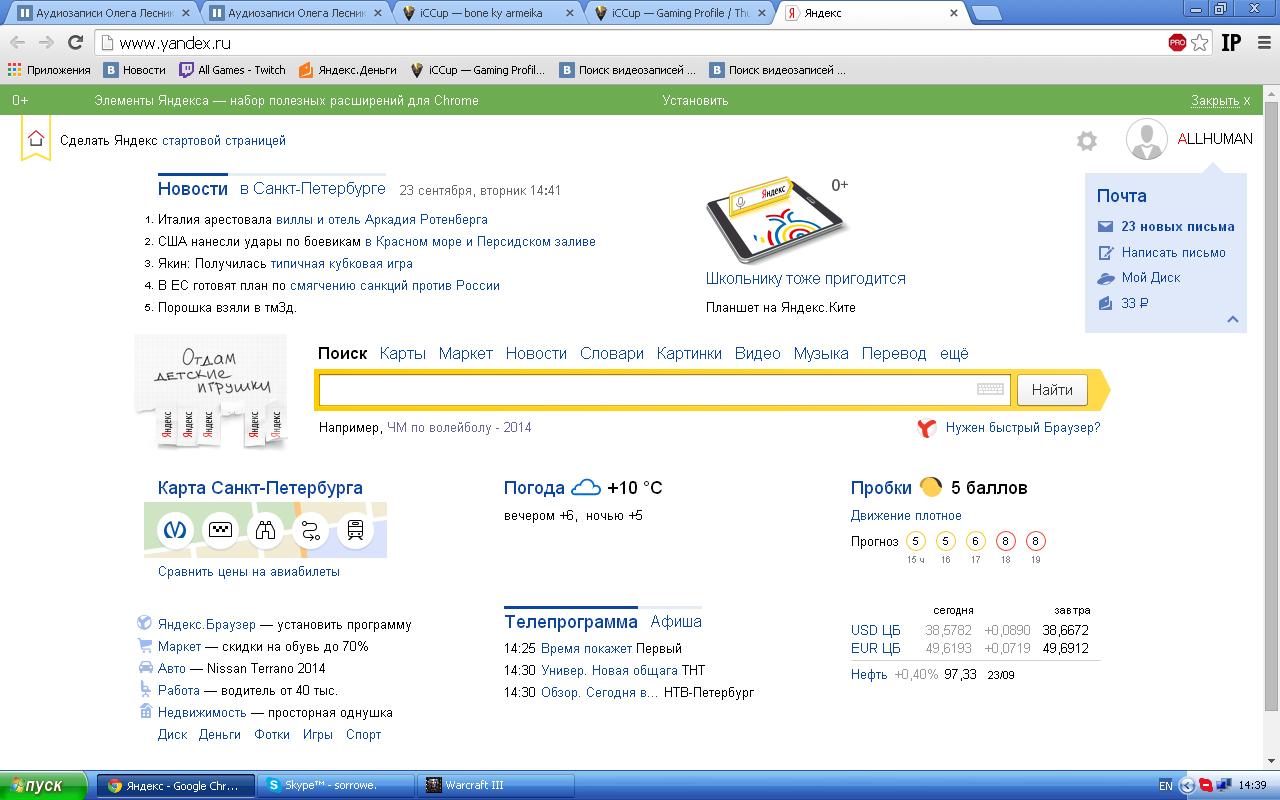The height and width of the screenshot is (800, 1280).
Task: Click 'Написать письмо' link
Action: click(x=1173, y=252)
